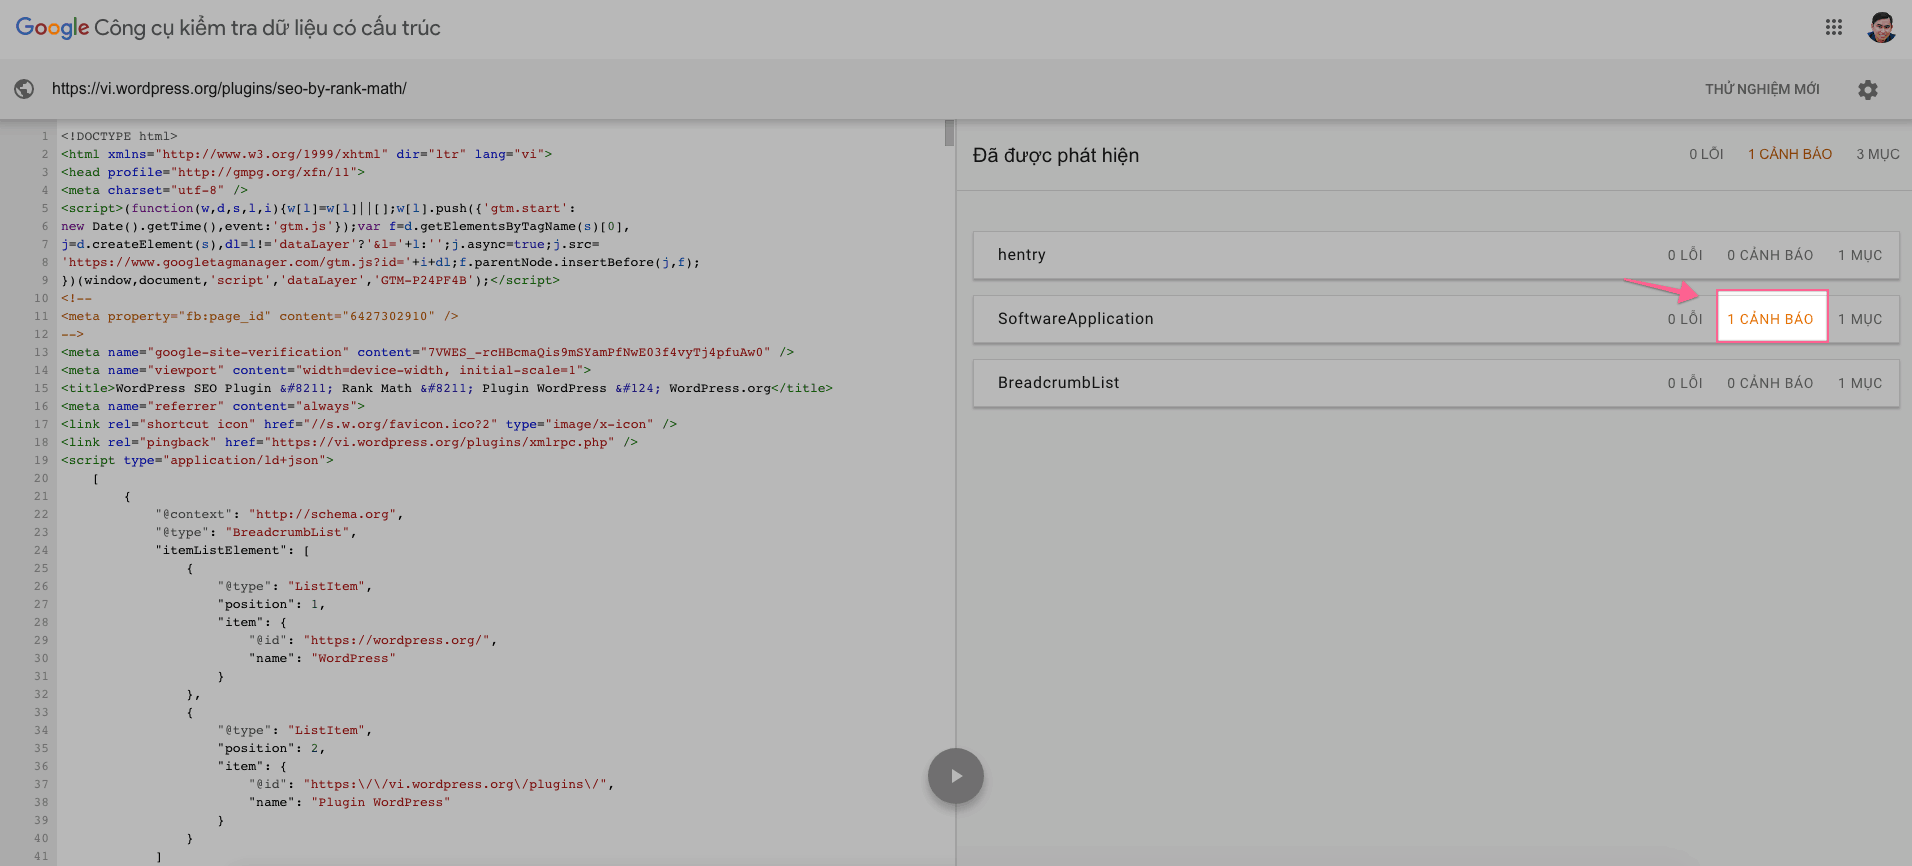This screenshot has height=866, width=1912.
Task: Click THỬ NGHIỆM MỚI button
Action: [1762, 90]
